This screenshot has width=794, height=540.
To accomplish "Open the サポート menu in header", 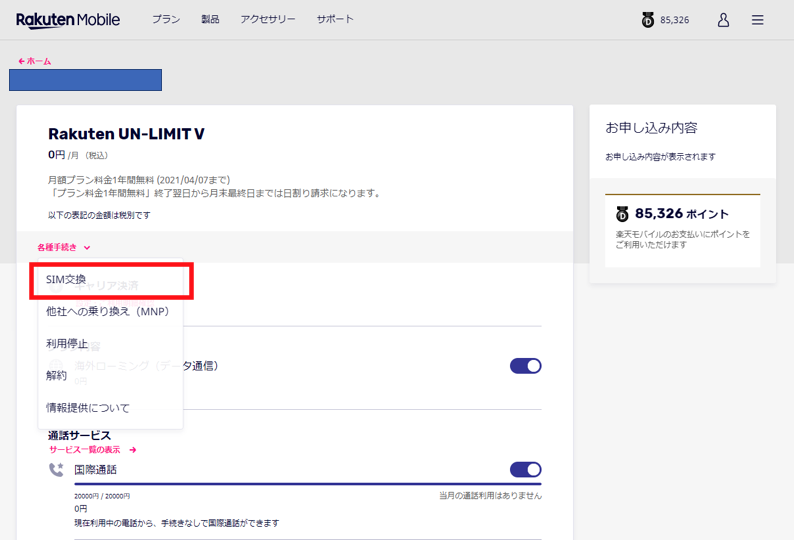I will tap(335, 19).
